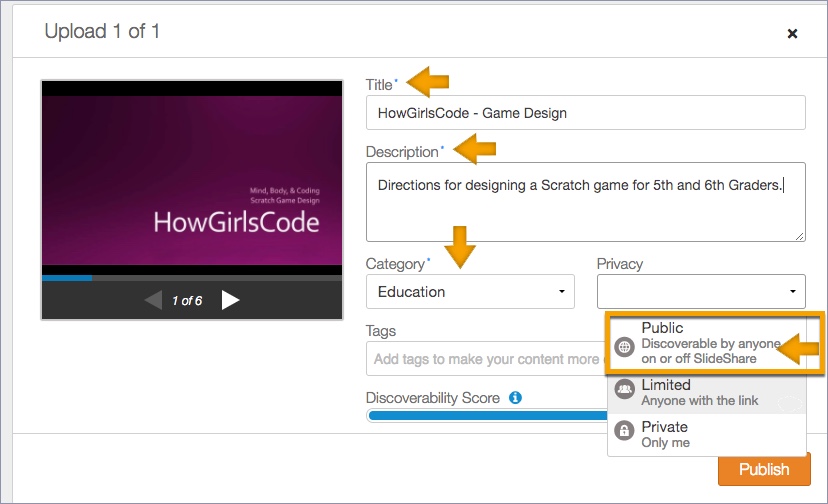Select the Public privacy option

[707, 343]
